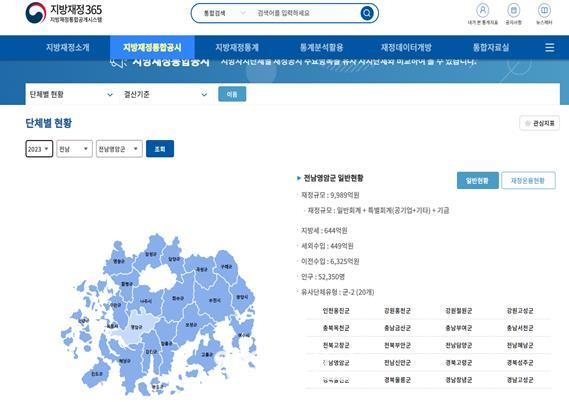569x402 pixels.
Task: Click the 이동 button
Action: click(232, 94)
